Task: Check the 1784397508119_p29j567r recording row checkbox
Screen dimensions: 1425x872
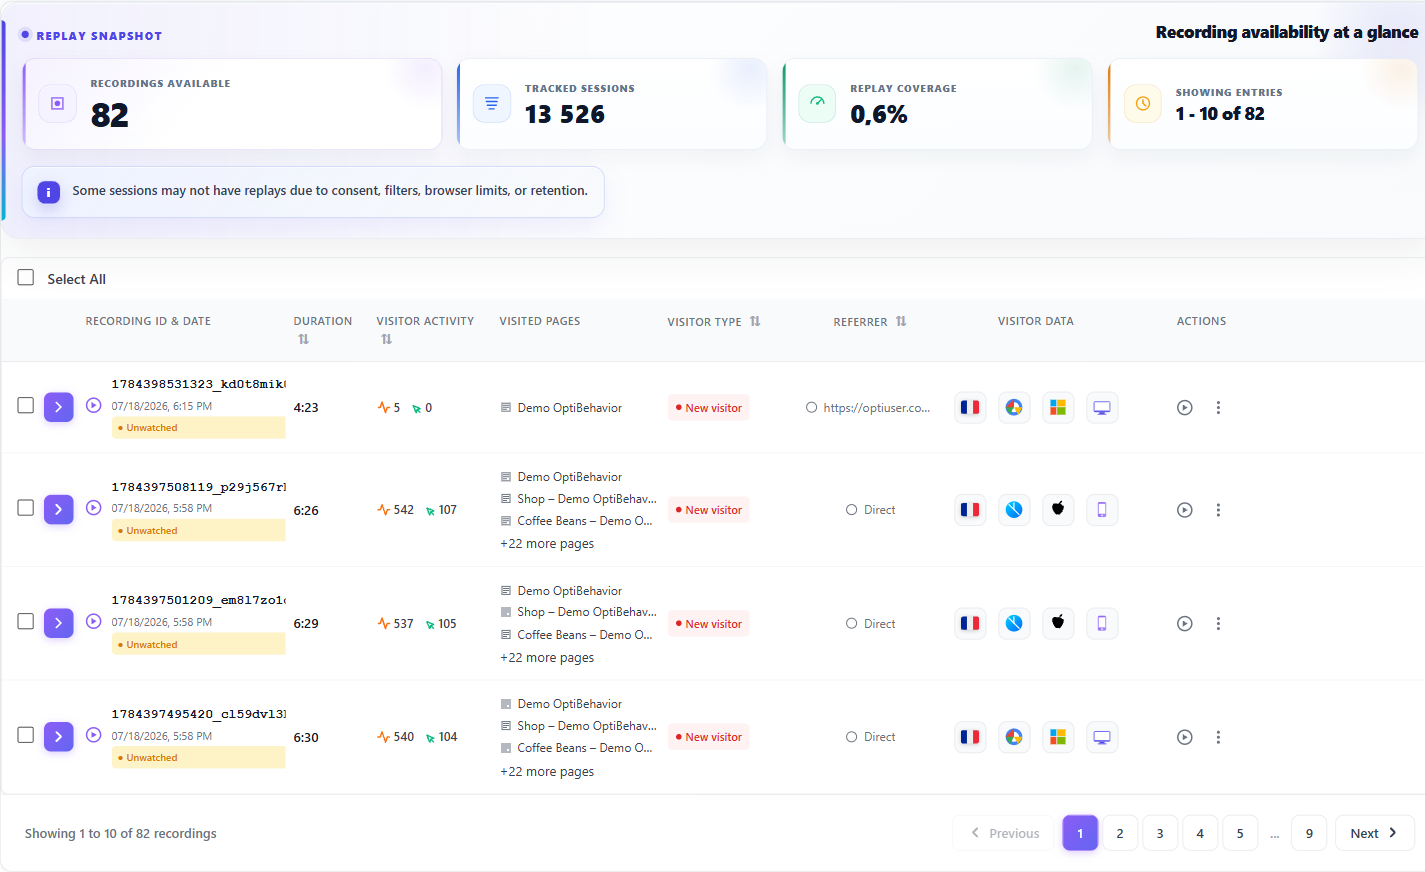Action: 26,508
